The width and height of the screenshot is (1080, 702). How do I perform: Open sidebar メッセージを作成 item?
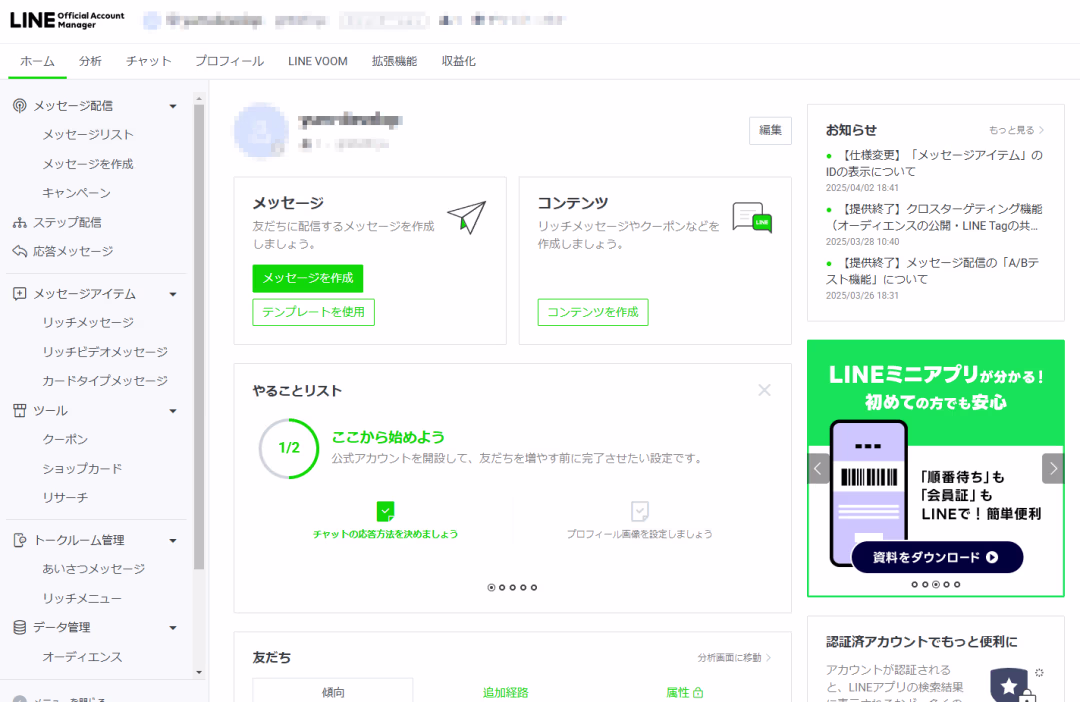(88, 164)
